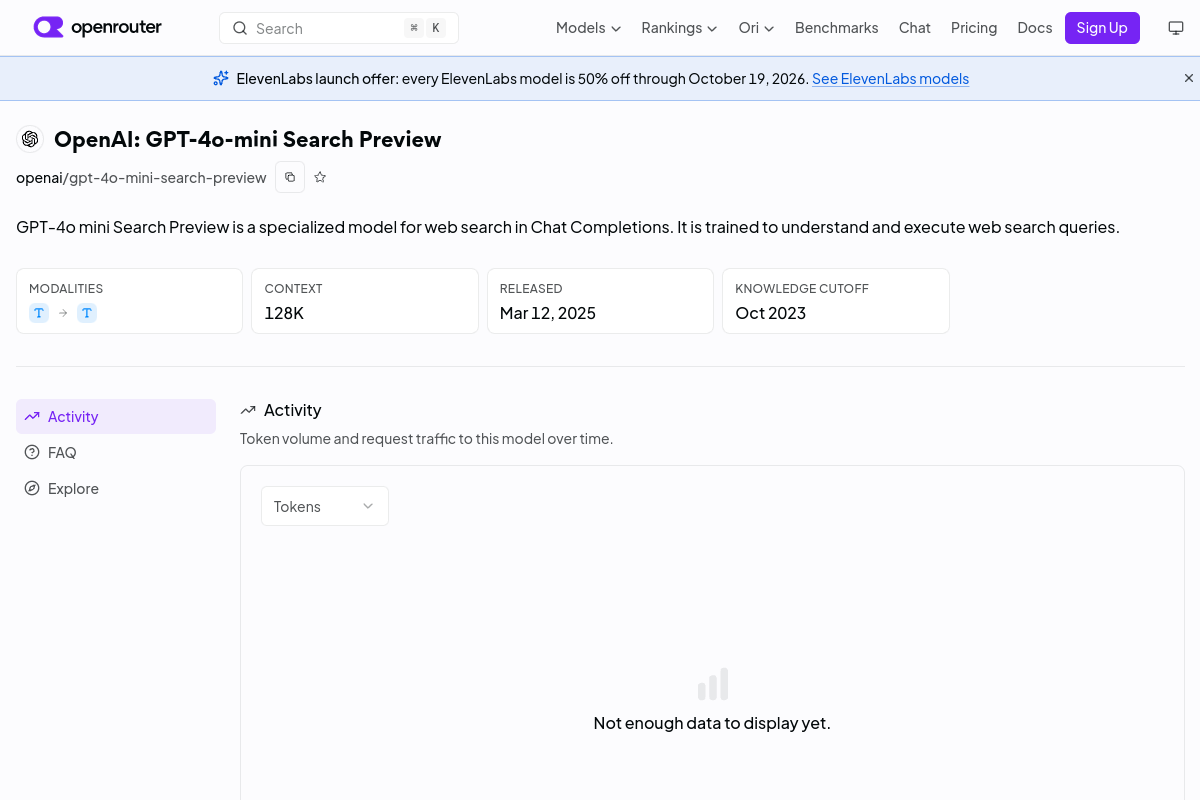Click the CONTEXT label
1200x800 pixels.
click(293, 288)
